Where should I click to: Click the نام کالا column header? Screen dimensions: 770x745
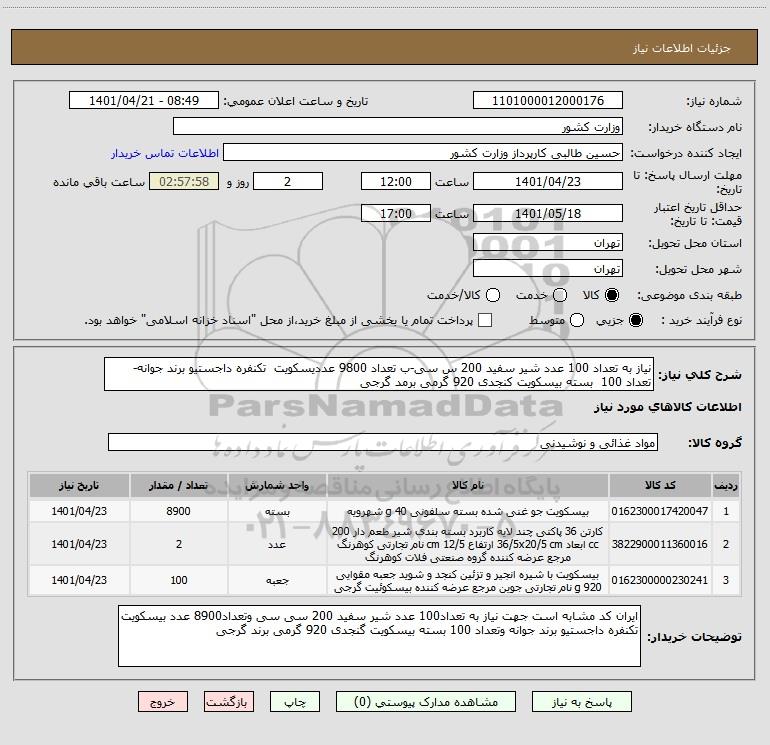pos(468,485)
